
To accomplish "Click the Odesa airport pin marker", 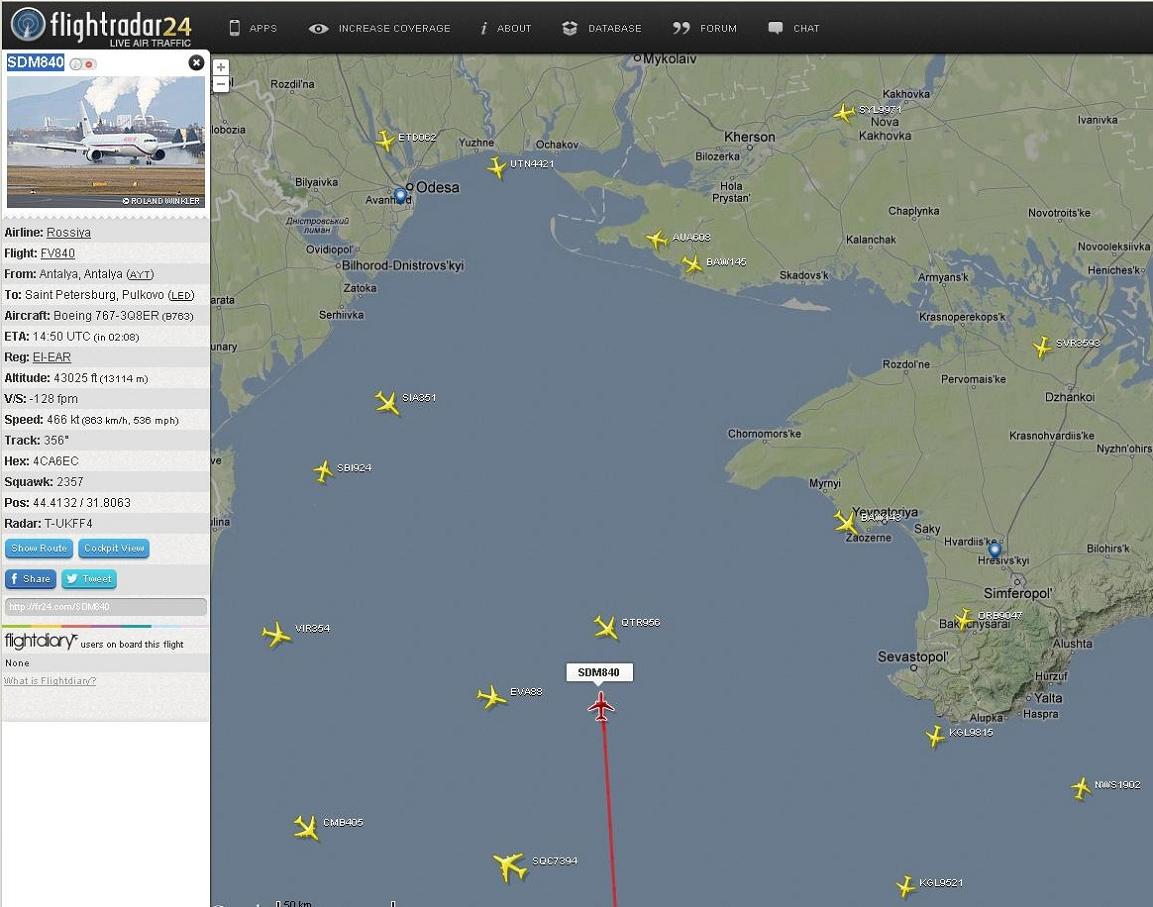I will [400, 195].
